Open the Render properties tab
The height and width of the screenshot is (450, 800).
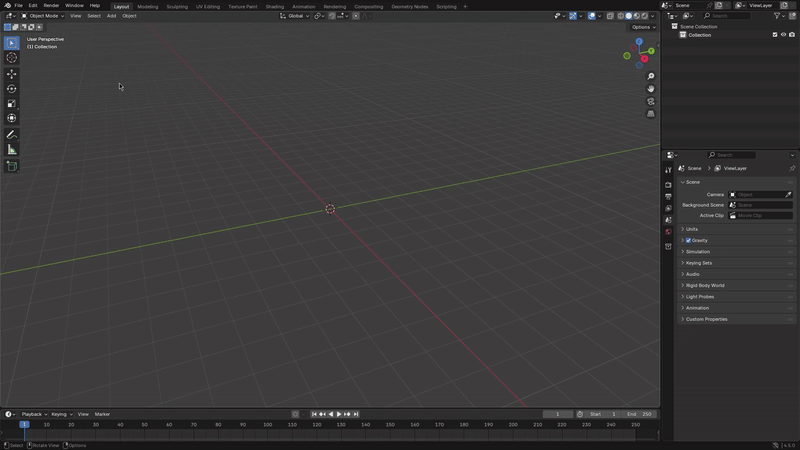(x=668, y=185)
